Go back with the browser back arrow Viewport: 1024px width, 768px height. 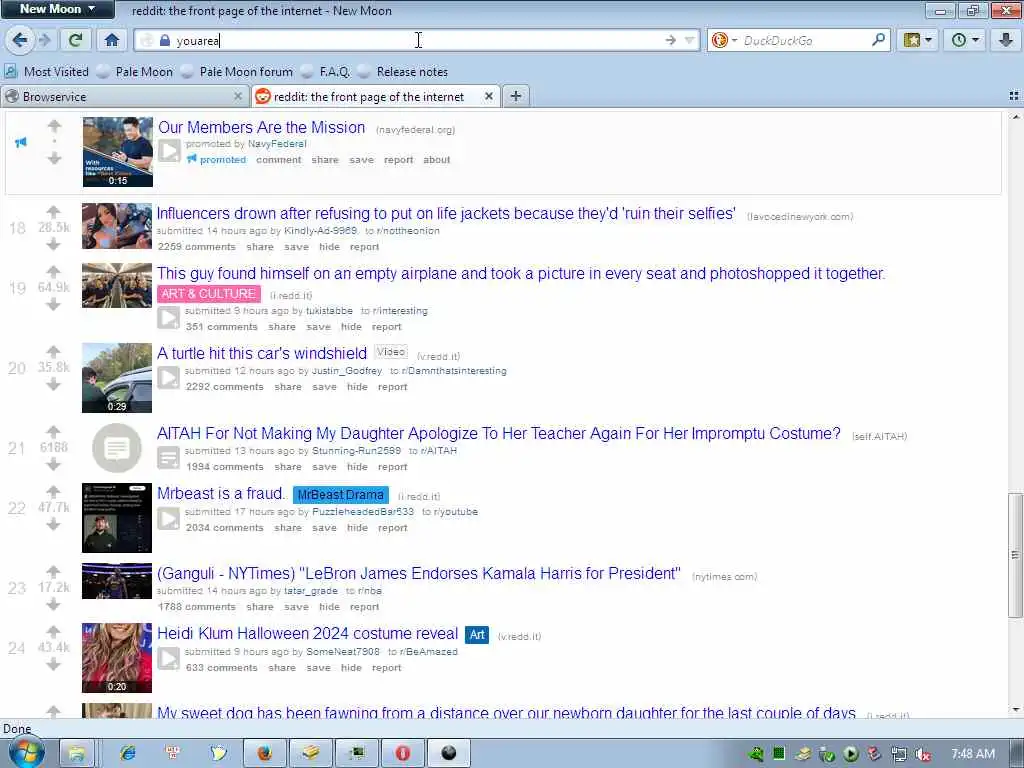[20, 40]
